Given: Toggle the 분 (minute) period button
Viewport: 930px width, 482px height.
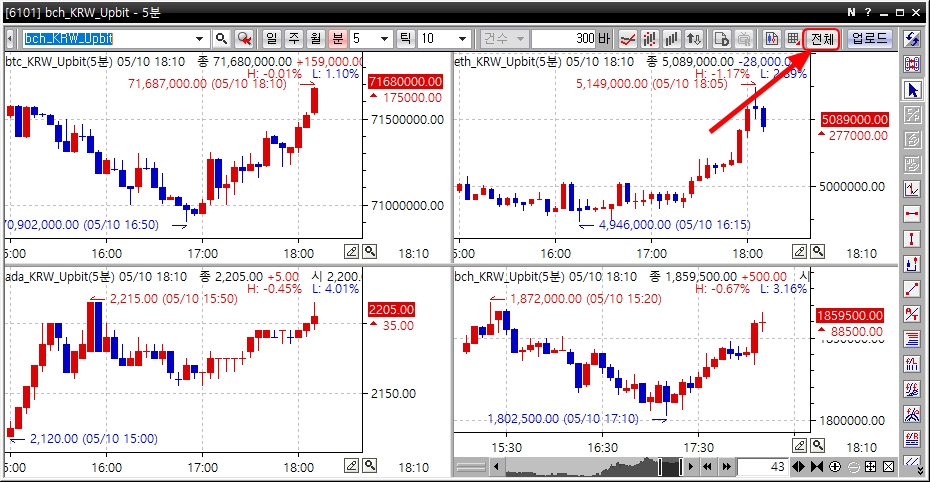Looking at the screenshot, I should point(338,39).
